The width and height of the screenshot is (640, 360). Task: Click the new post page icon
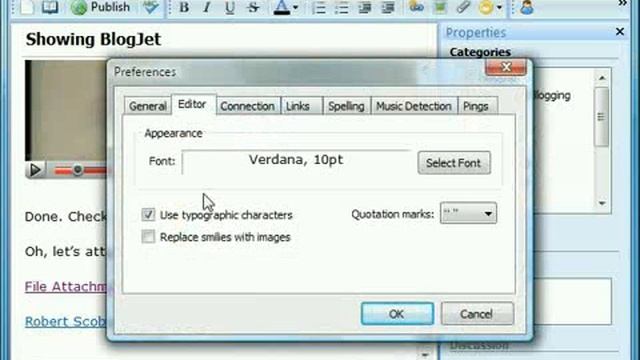click(x=27, y=7)
